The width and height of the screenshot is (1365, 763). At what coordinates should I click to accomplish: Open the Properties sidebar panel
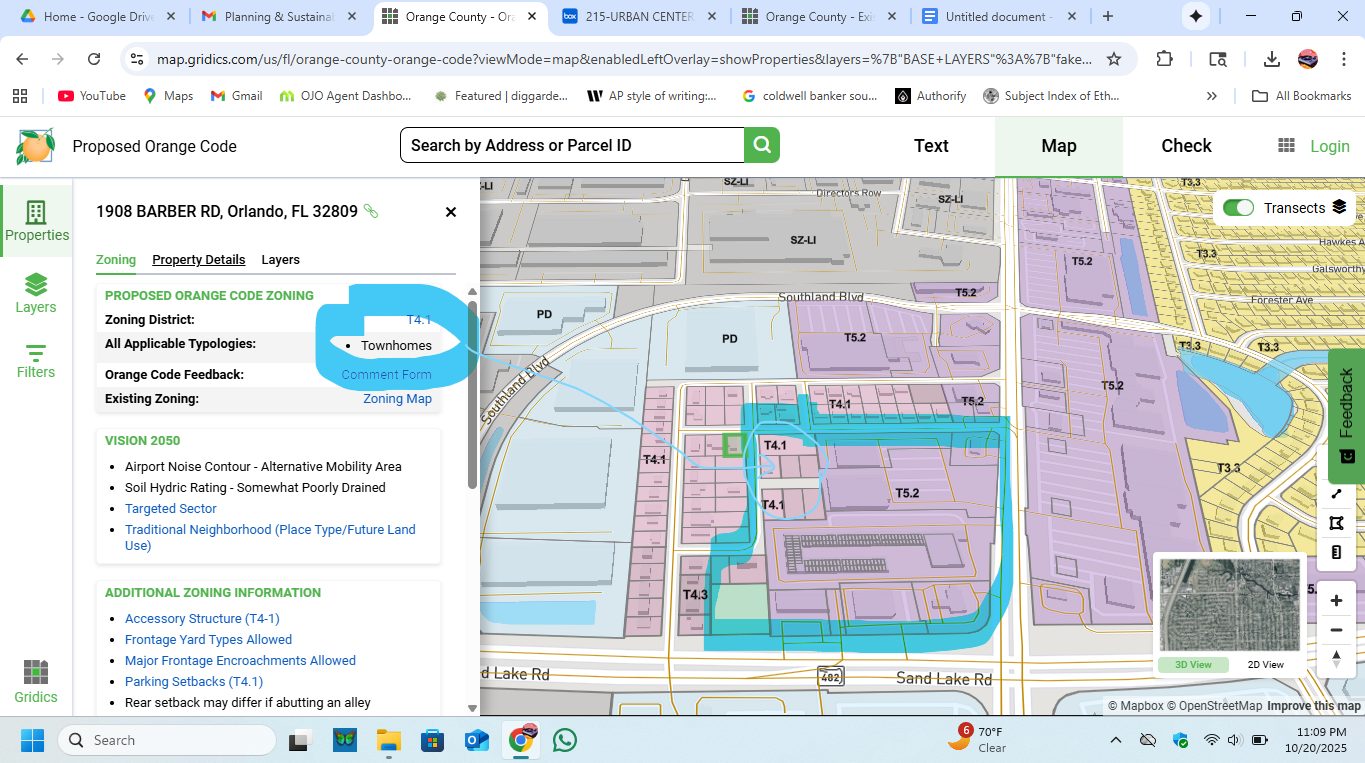click(36, 220)
